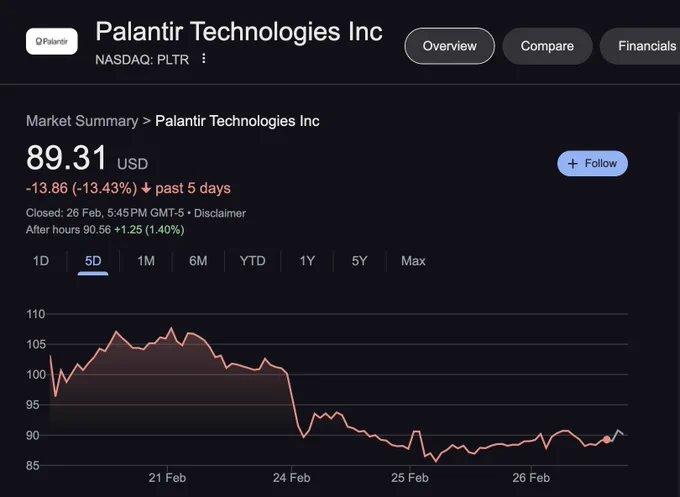Select the 1D time range

pyautogui.click(x=41, y=261)
